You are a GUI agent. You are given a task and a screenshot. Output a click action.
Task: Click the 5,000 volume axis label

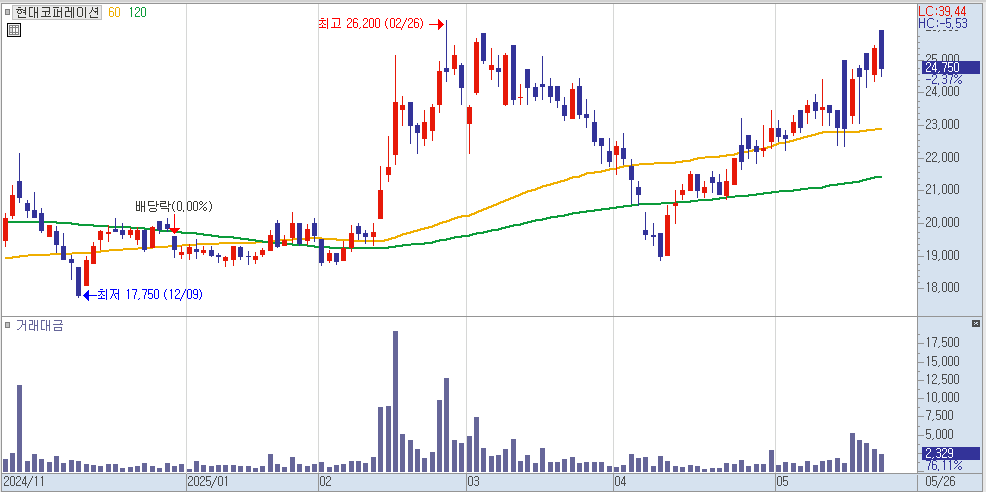(941, 435)
